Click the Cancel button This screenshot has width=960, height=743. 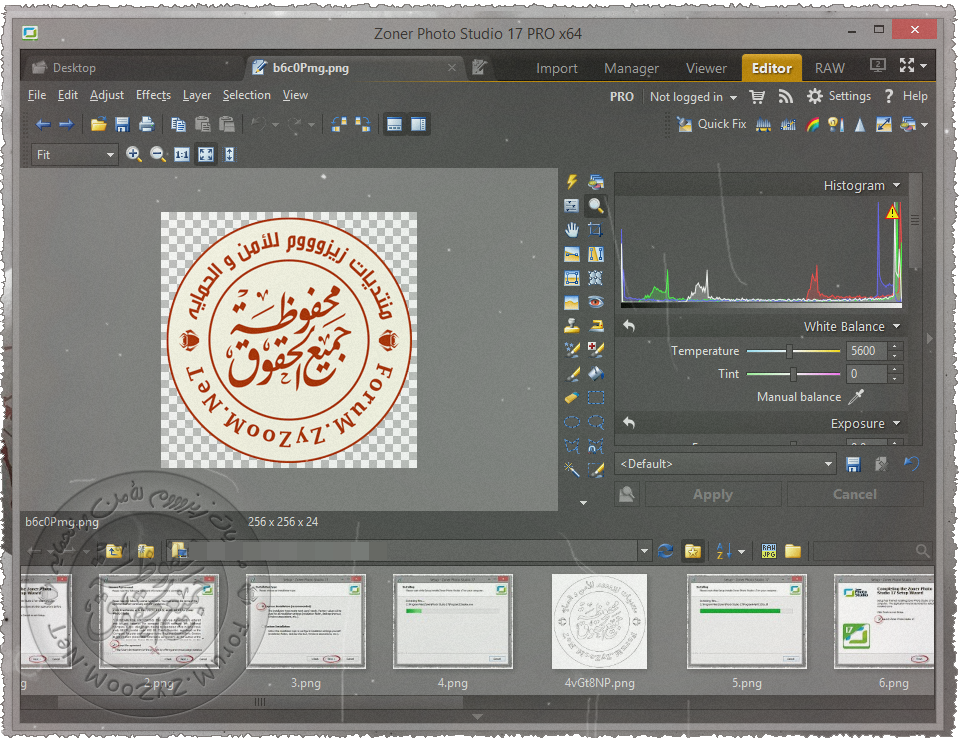855,495
